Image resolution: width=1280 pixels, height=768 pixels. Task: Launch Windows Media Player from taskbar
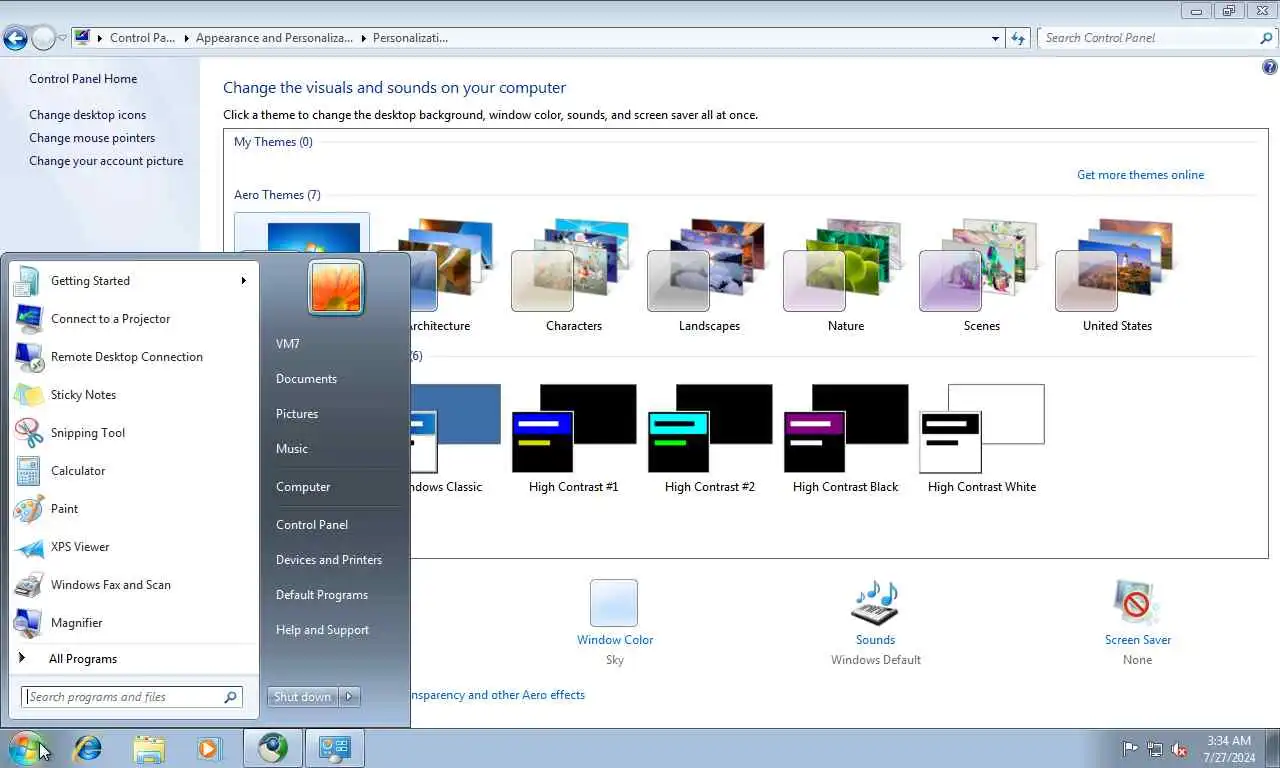[209, 748]
